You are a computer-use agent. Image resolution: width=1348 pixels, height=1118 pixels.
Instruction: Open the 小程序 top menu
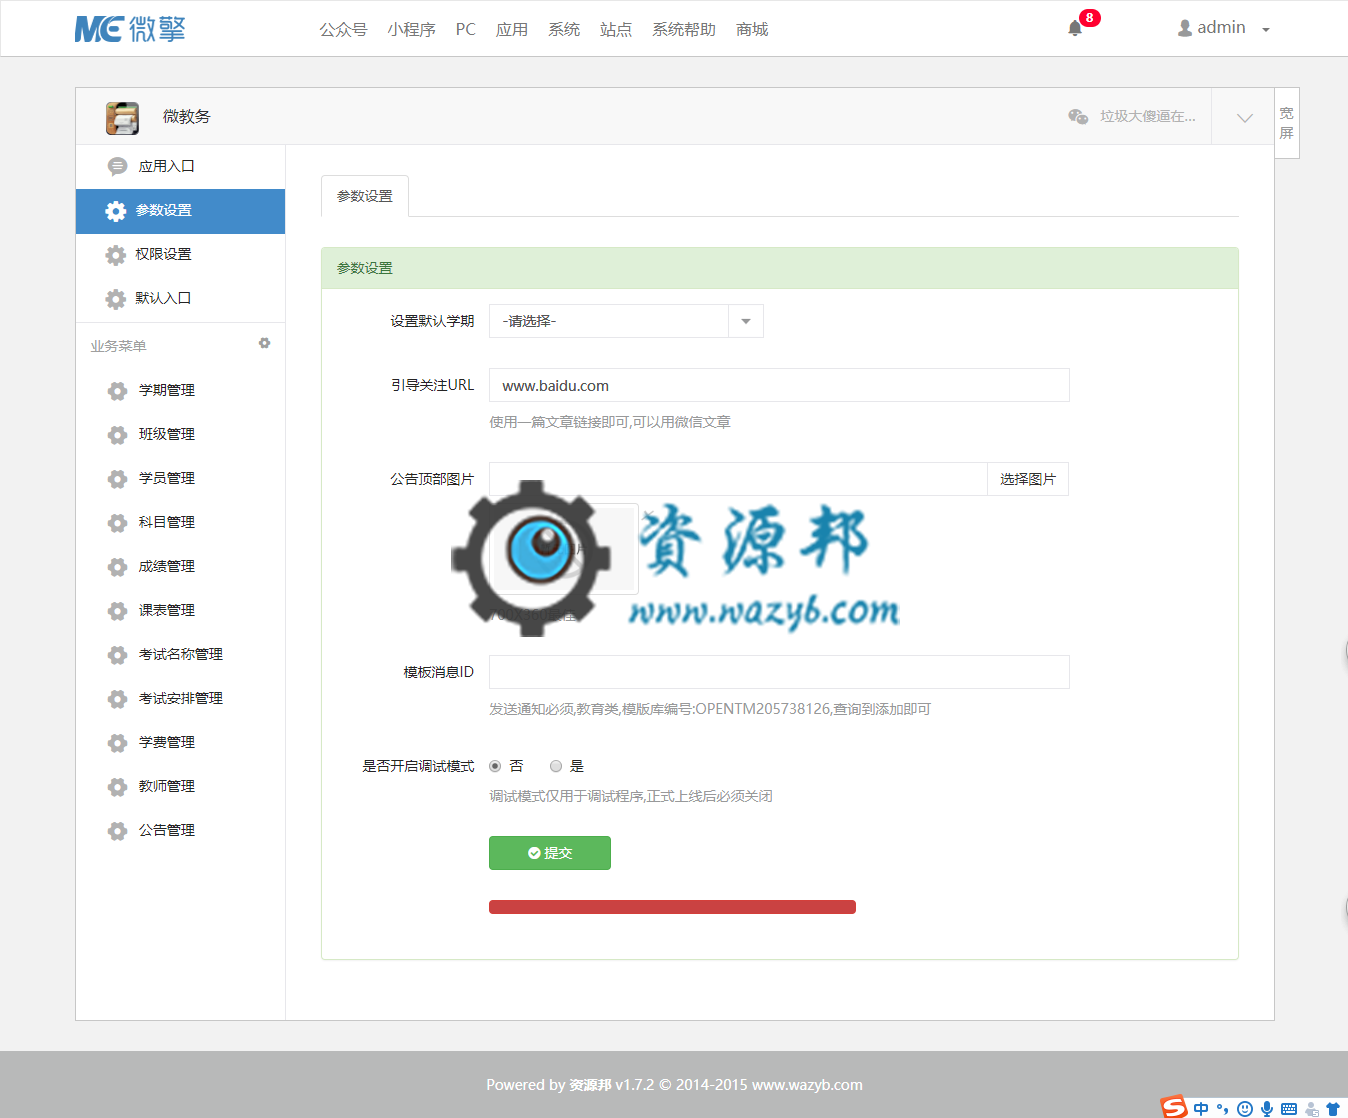411,29
